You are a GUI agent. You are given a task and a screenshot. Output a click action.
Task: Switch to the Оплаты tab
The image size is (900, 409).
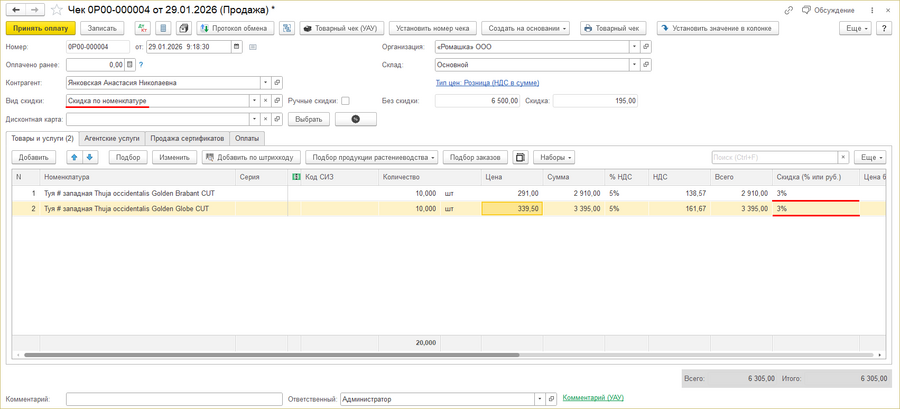point(247,138)
